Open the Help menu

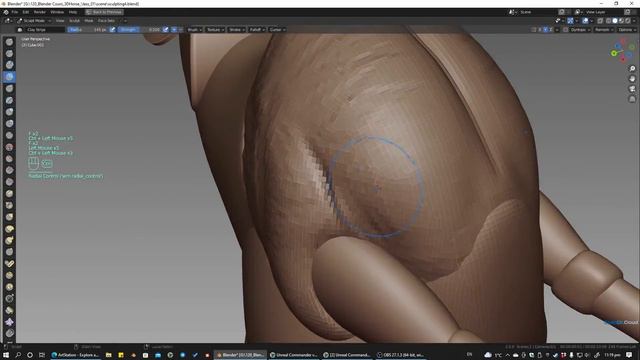pyautogui.click(x=73, y=12)
